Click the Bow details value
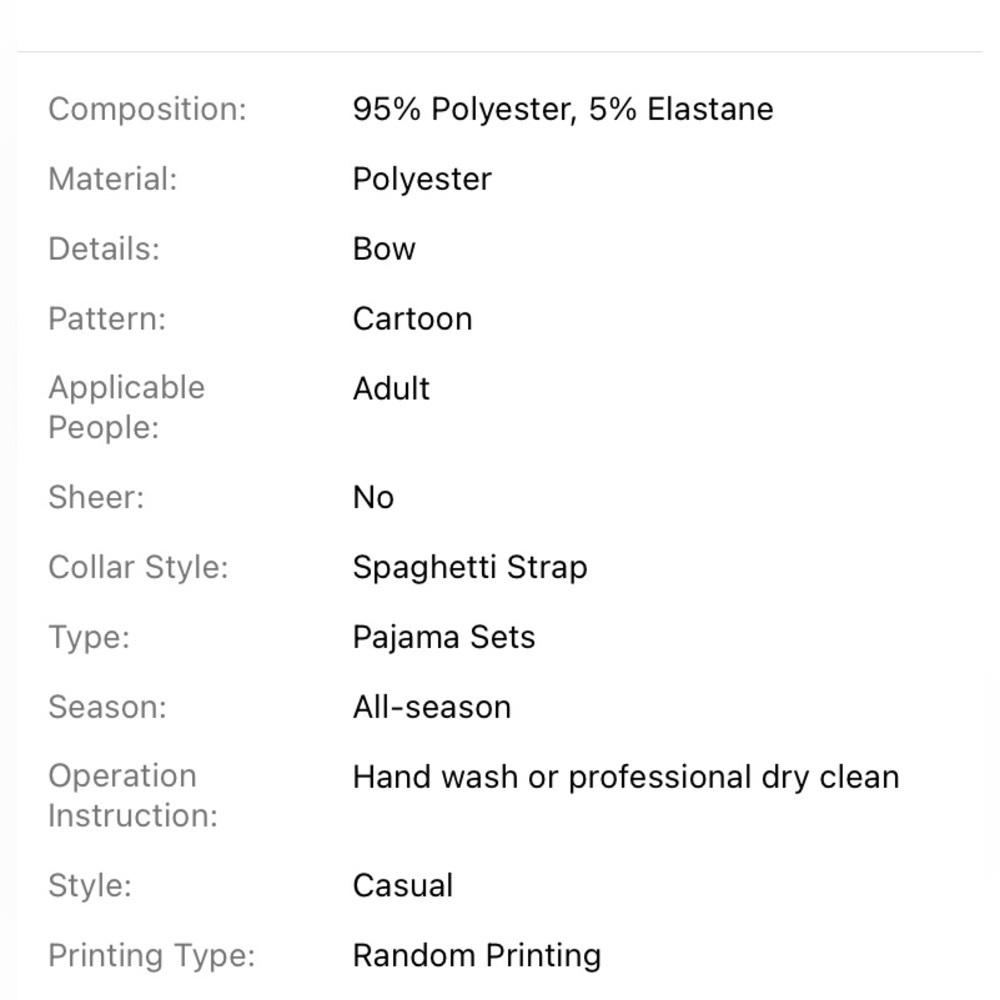Image resolution: width=1000 pixels, height=1000 pixels. [x=384, y=249]
